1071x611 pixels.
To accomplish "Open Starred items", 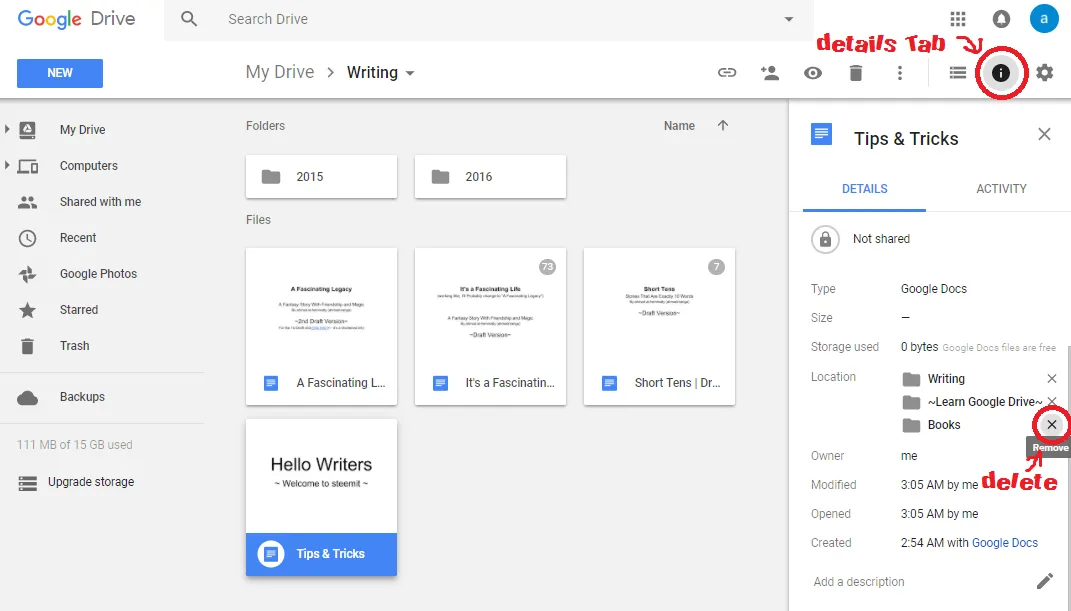I will [79, 310].
